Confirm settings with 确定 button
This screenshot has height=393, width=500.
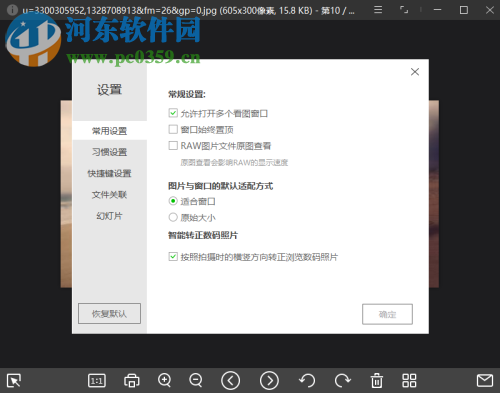(x=387, y=314)
